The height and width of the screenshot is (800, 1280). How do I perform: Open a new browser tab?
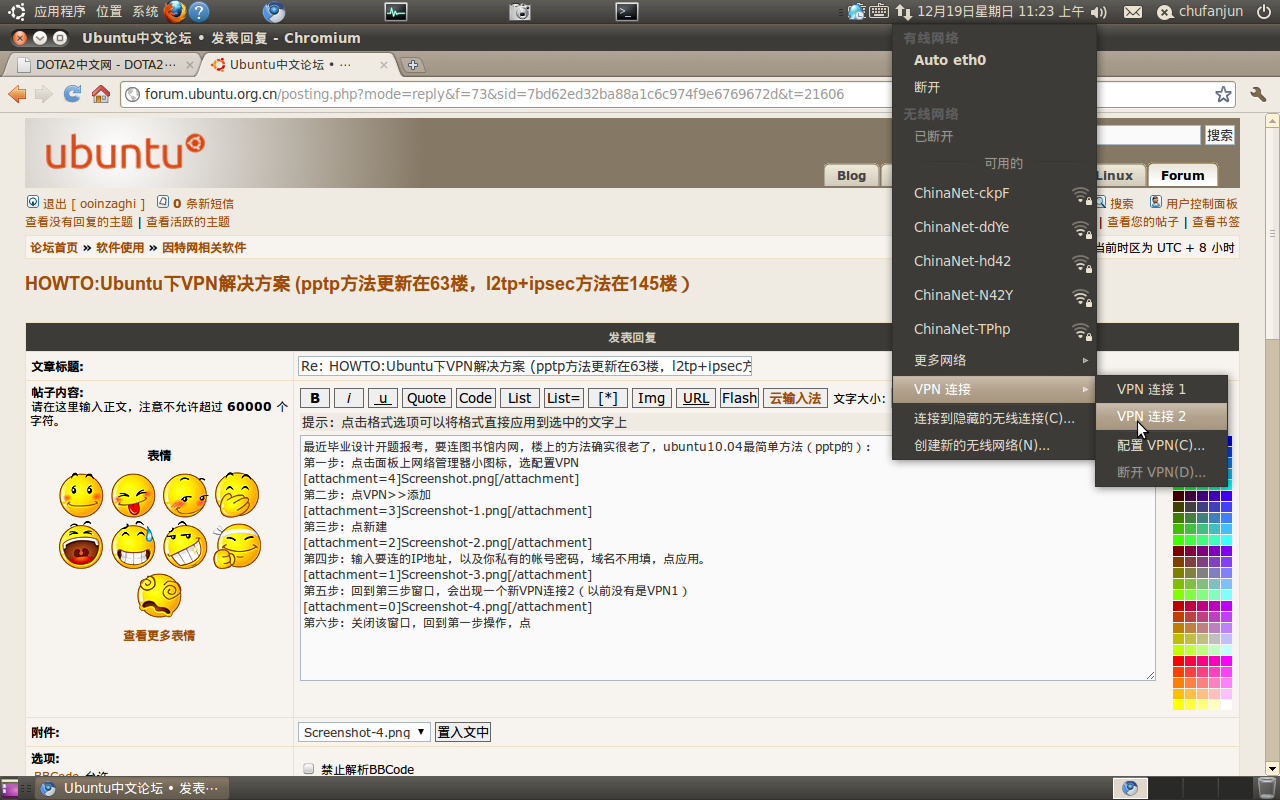pos(413,65)
